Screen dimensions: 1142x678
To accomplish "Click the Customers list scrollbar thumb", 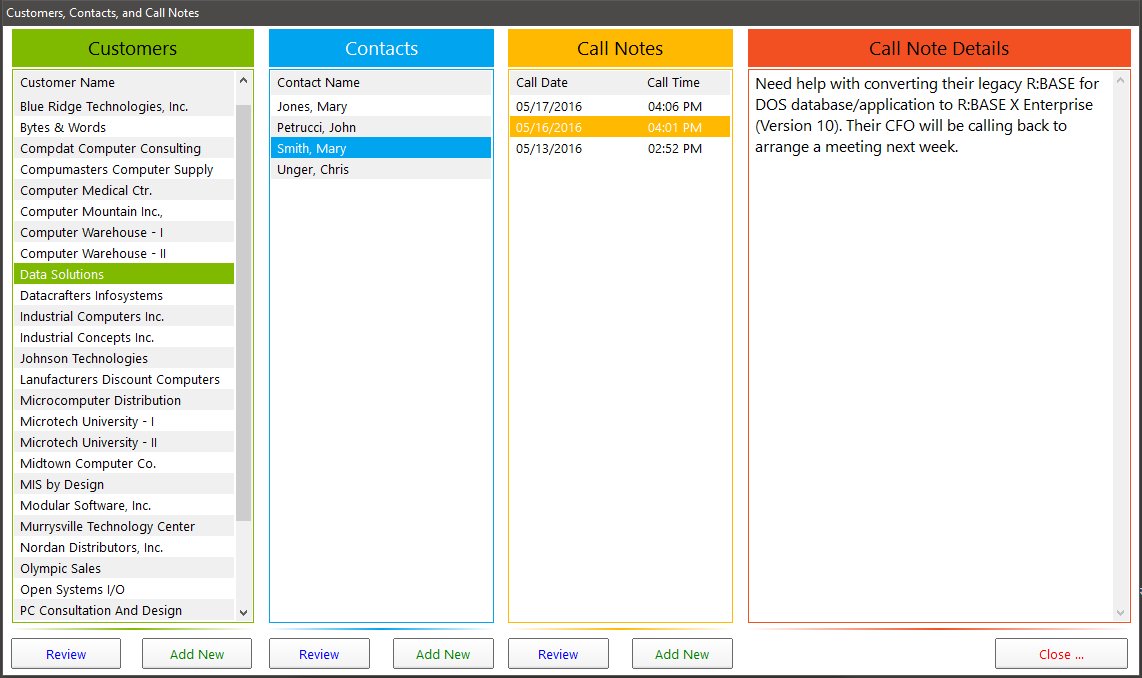I will [x=244, y=312].
